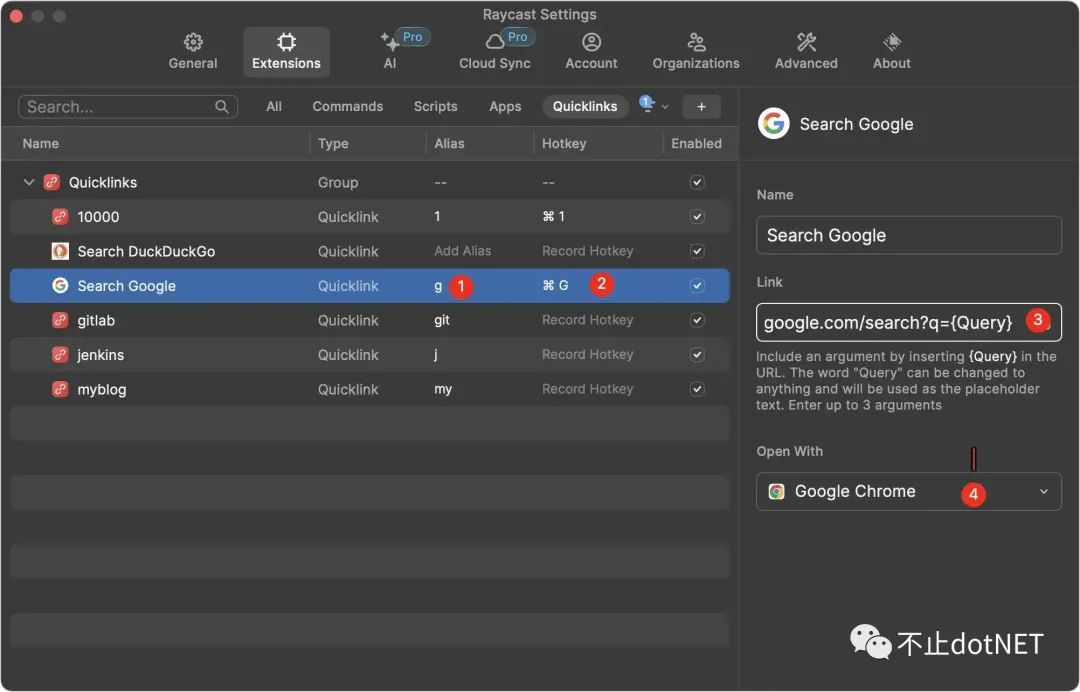Open the Cloud Sync settings tab

click(x=495, y=52)
